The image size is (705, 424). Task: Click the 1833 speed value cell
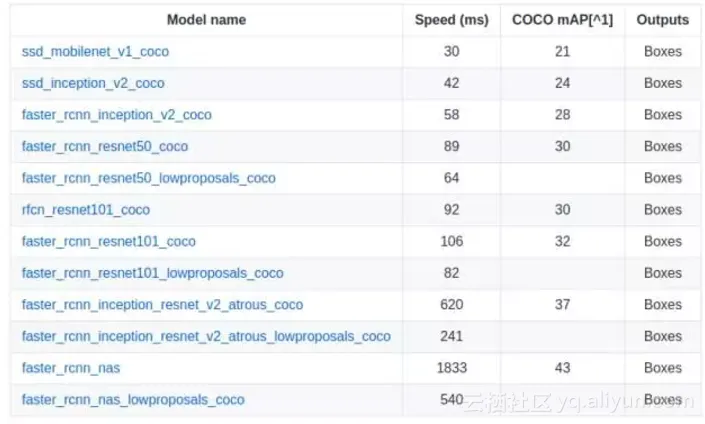pos(451,368)
